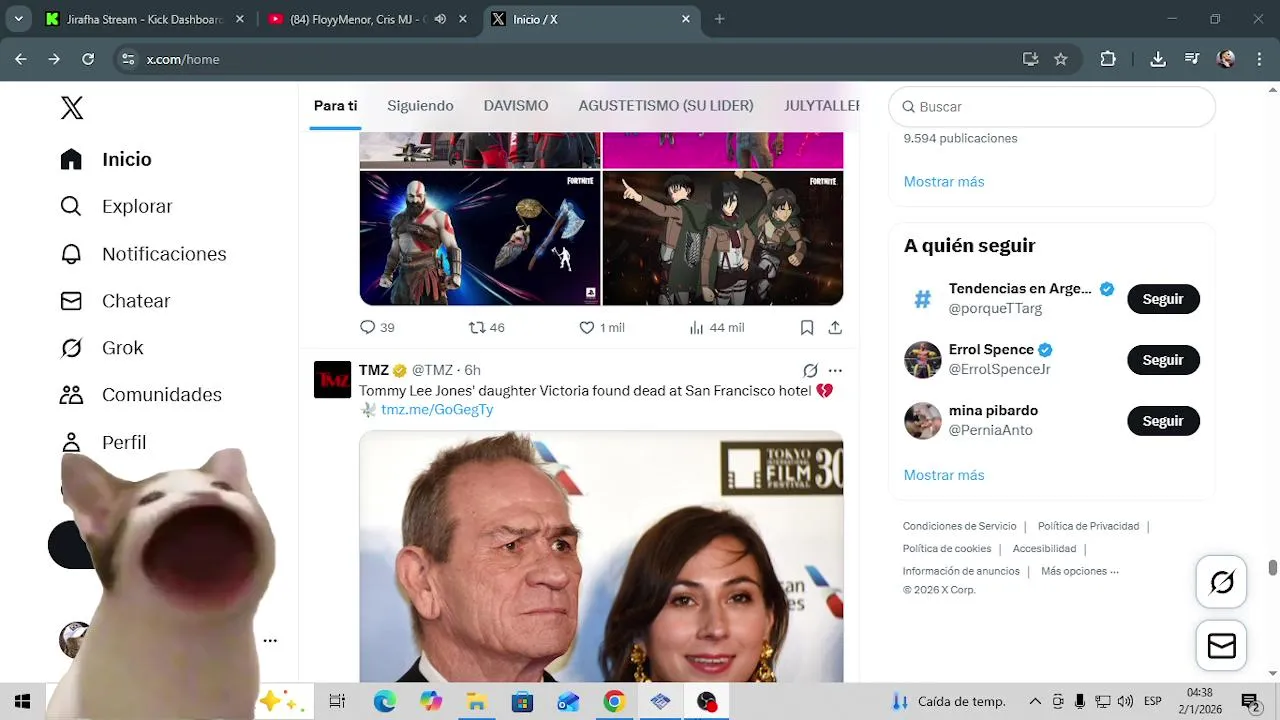Image resolution: width=1280 pixels, height=720 pixels.
Task: Open Política de Privacidad link
Action: pyautogui.click(x=1088, y=526)
